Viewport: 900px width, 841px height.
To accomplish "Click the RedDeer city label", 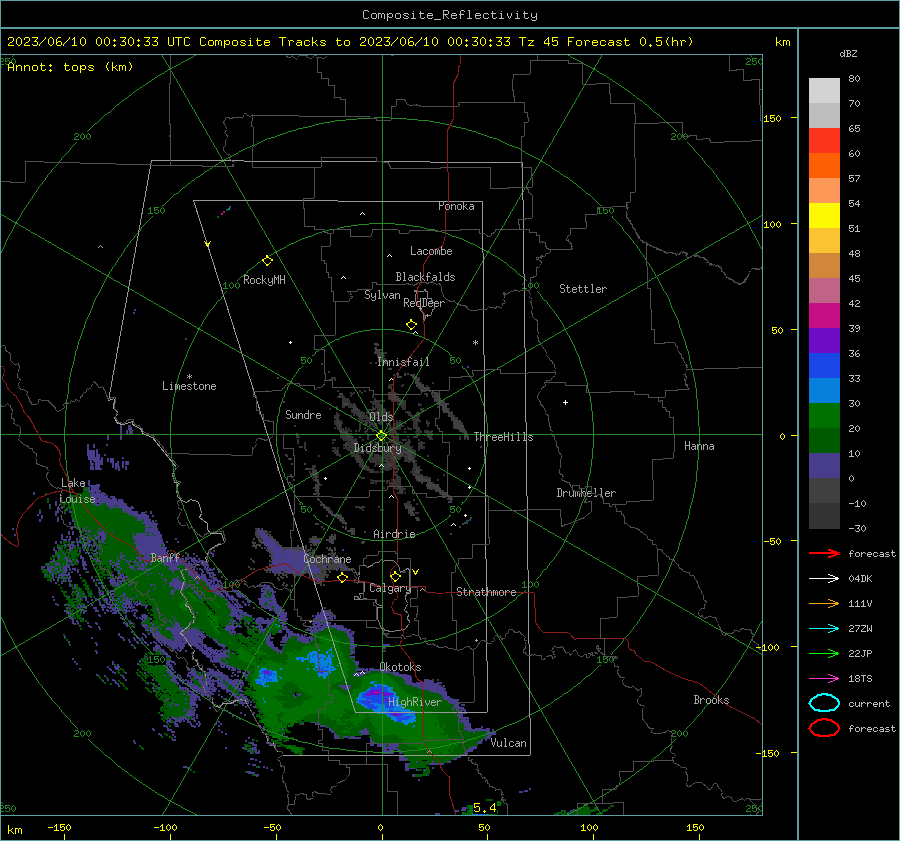I will 424,303.
